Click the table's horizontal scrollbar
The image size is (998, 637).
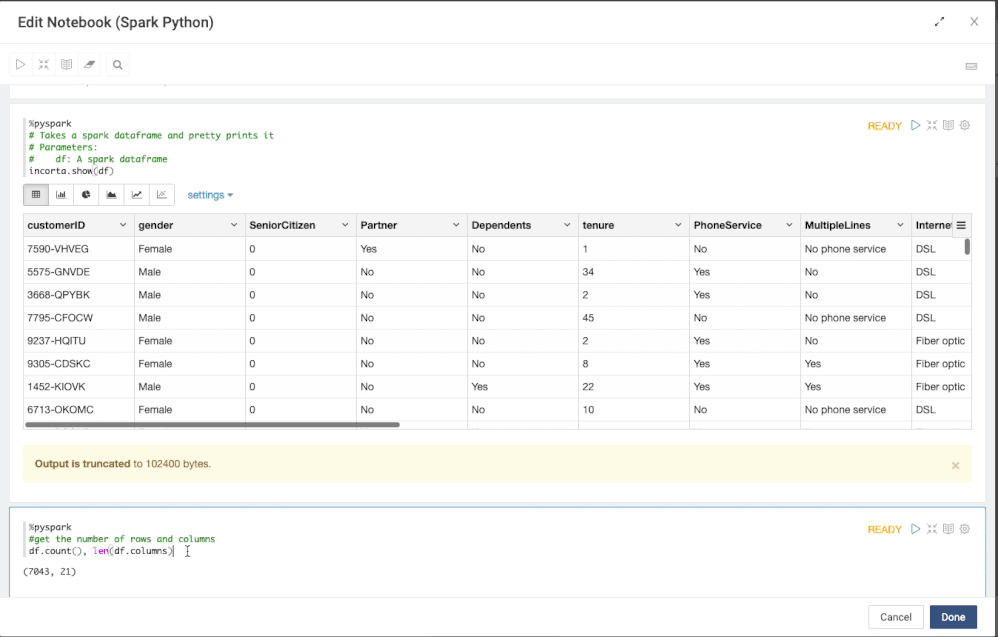coord(212,425)
